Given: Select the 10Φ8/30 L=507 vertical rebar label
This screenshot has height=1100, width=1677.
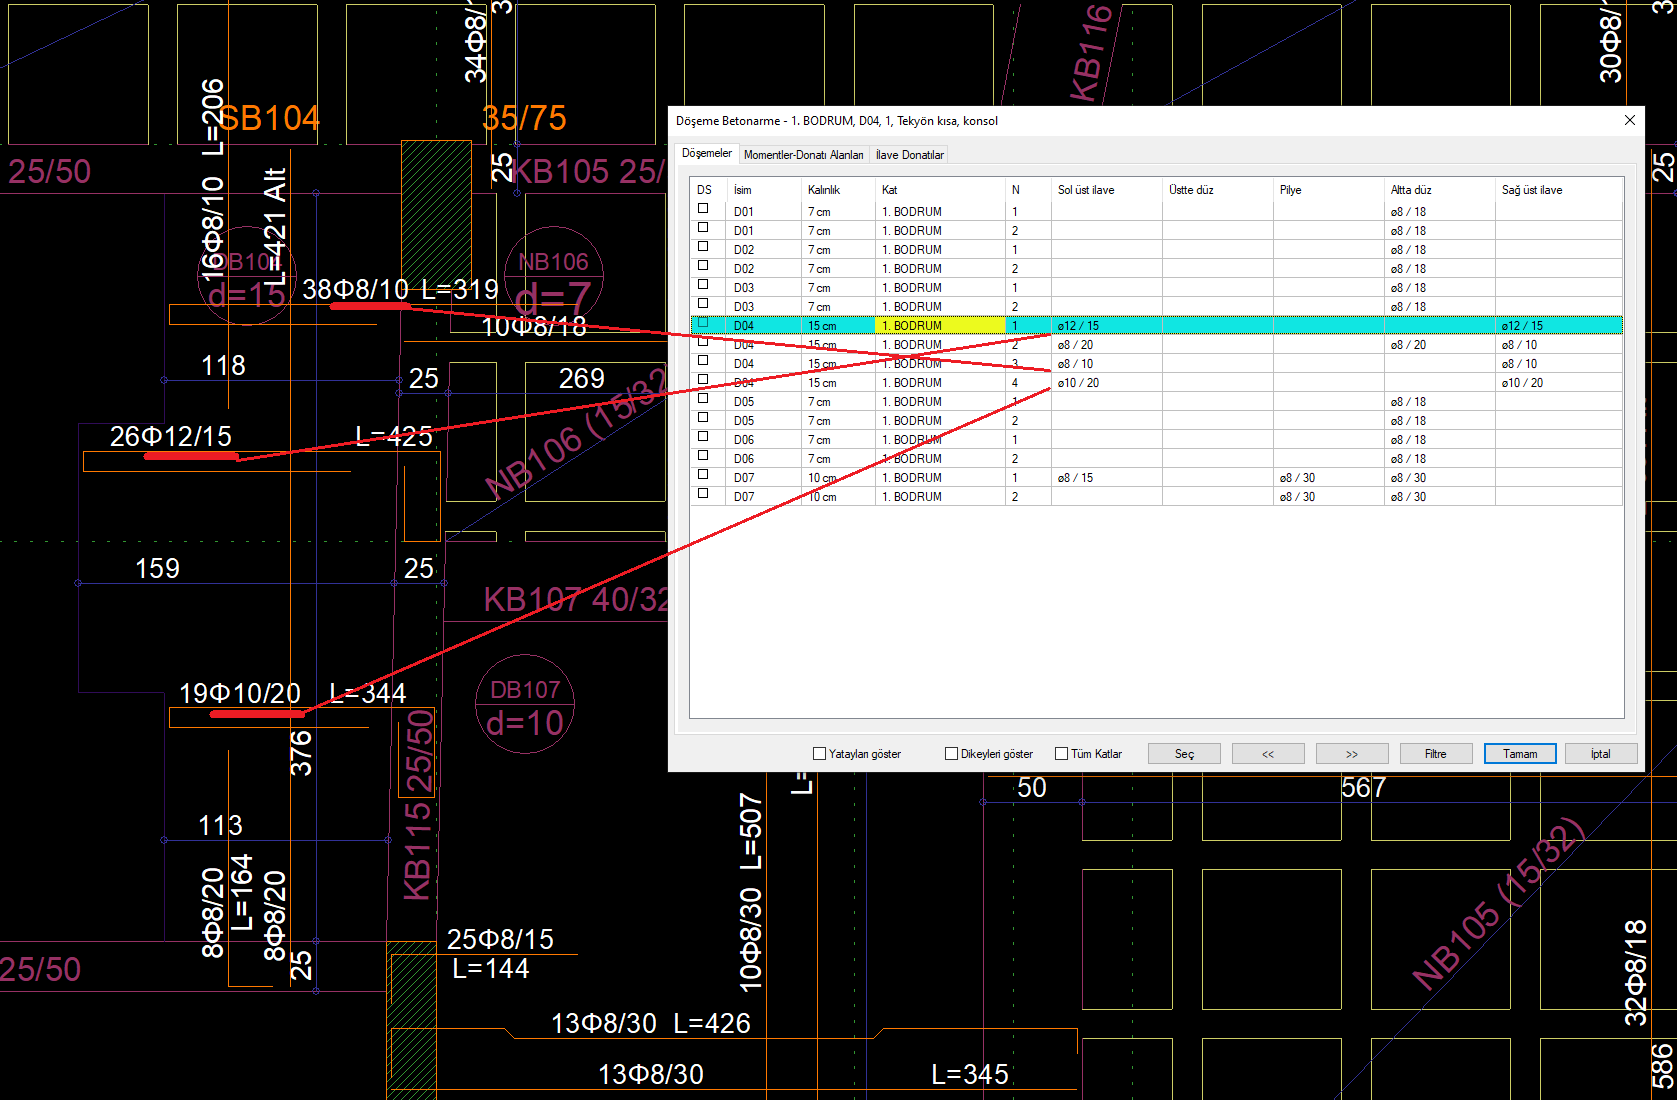Looking at the screenshot, I should pos(750,892).
